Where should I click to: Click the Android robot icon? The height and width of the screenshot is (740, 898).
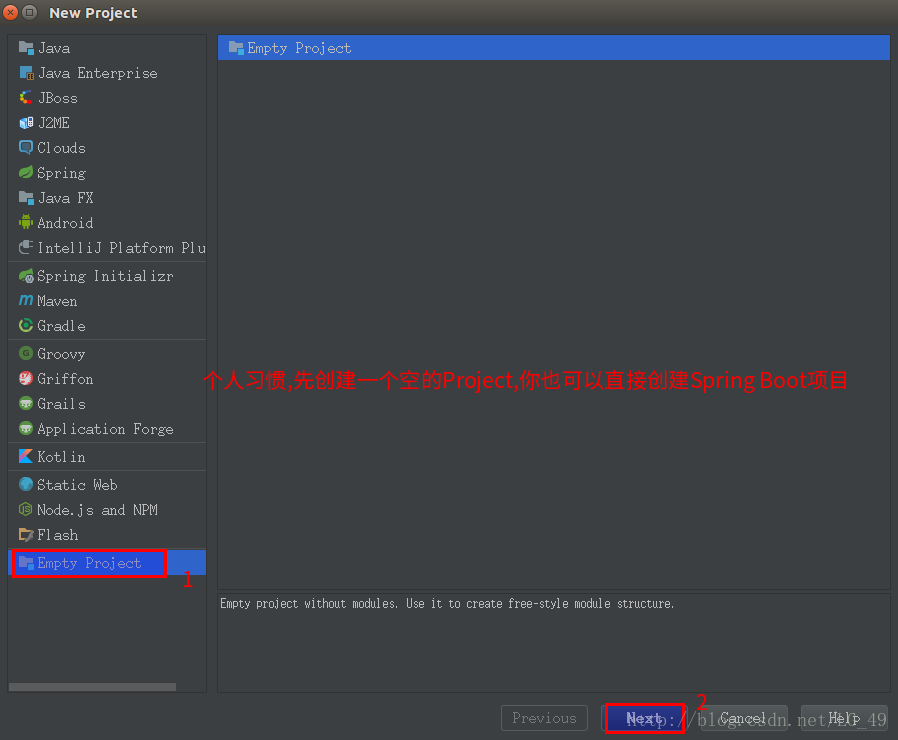point(26,222)
